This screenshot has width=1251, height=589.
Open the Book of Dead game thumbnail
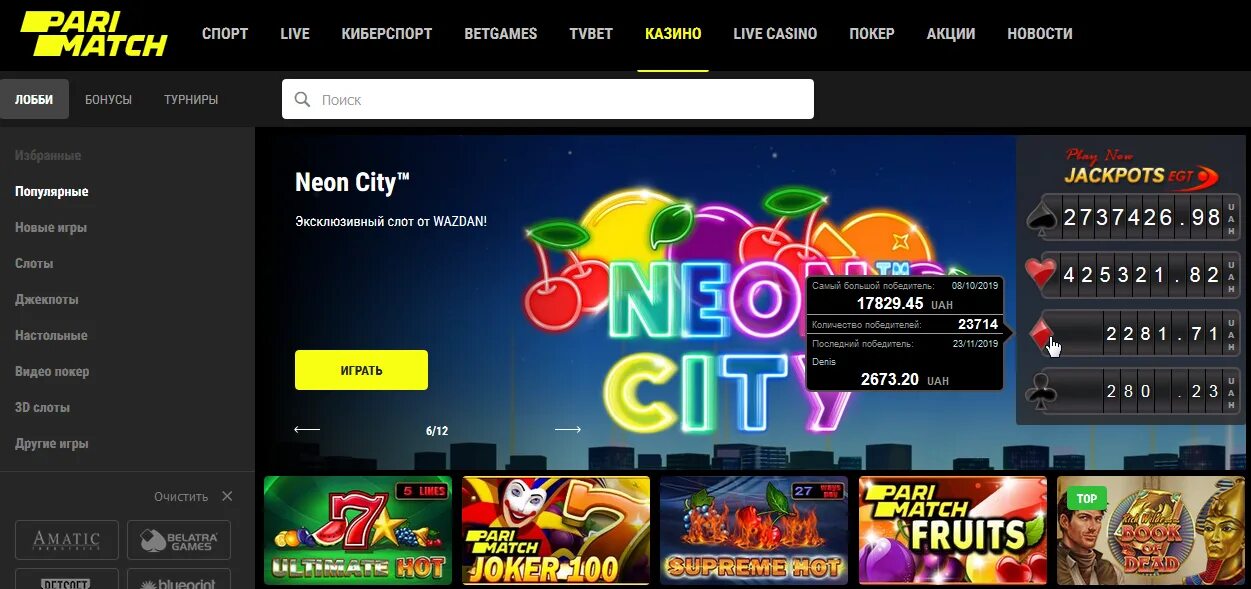point(1151,530)
